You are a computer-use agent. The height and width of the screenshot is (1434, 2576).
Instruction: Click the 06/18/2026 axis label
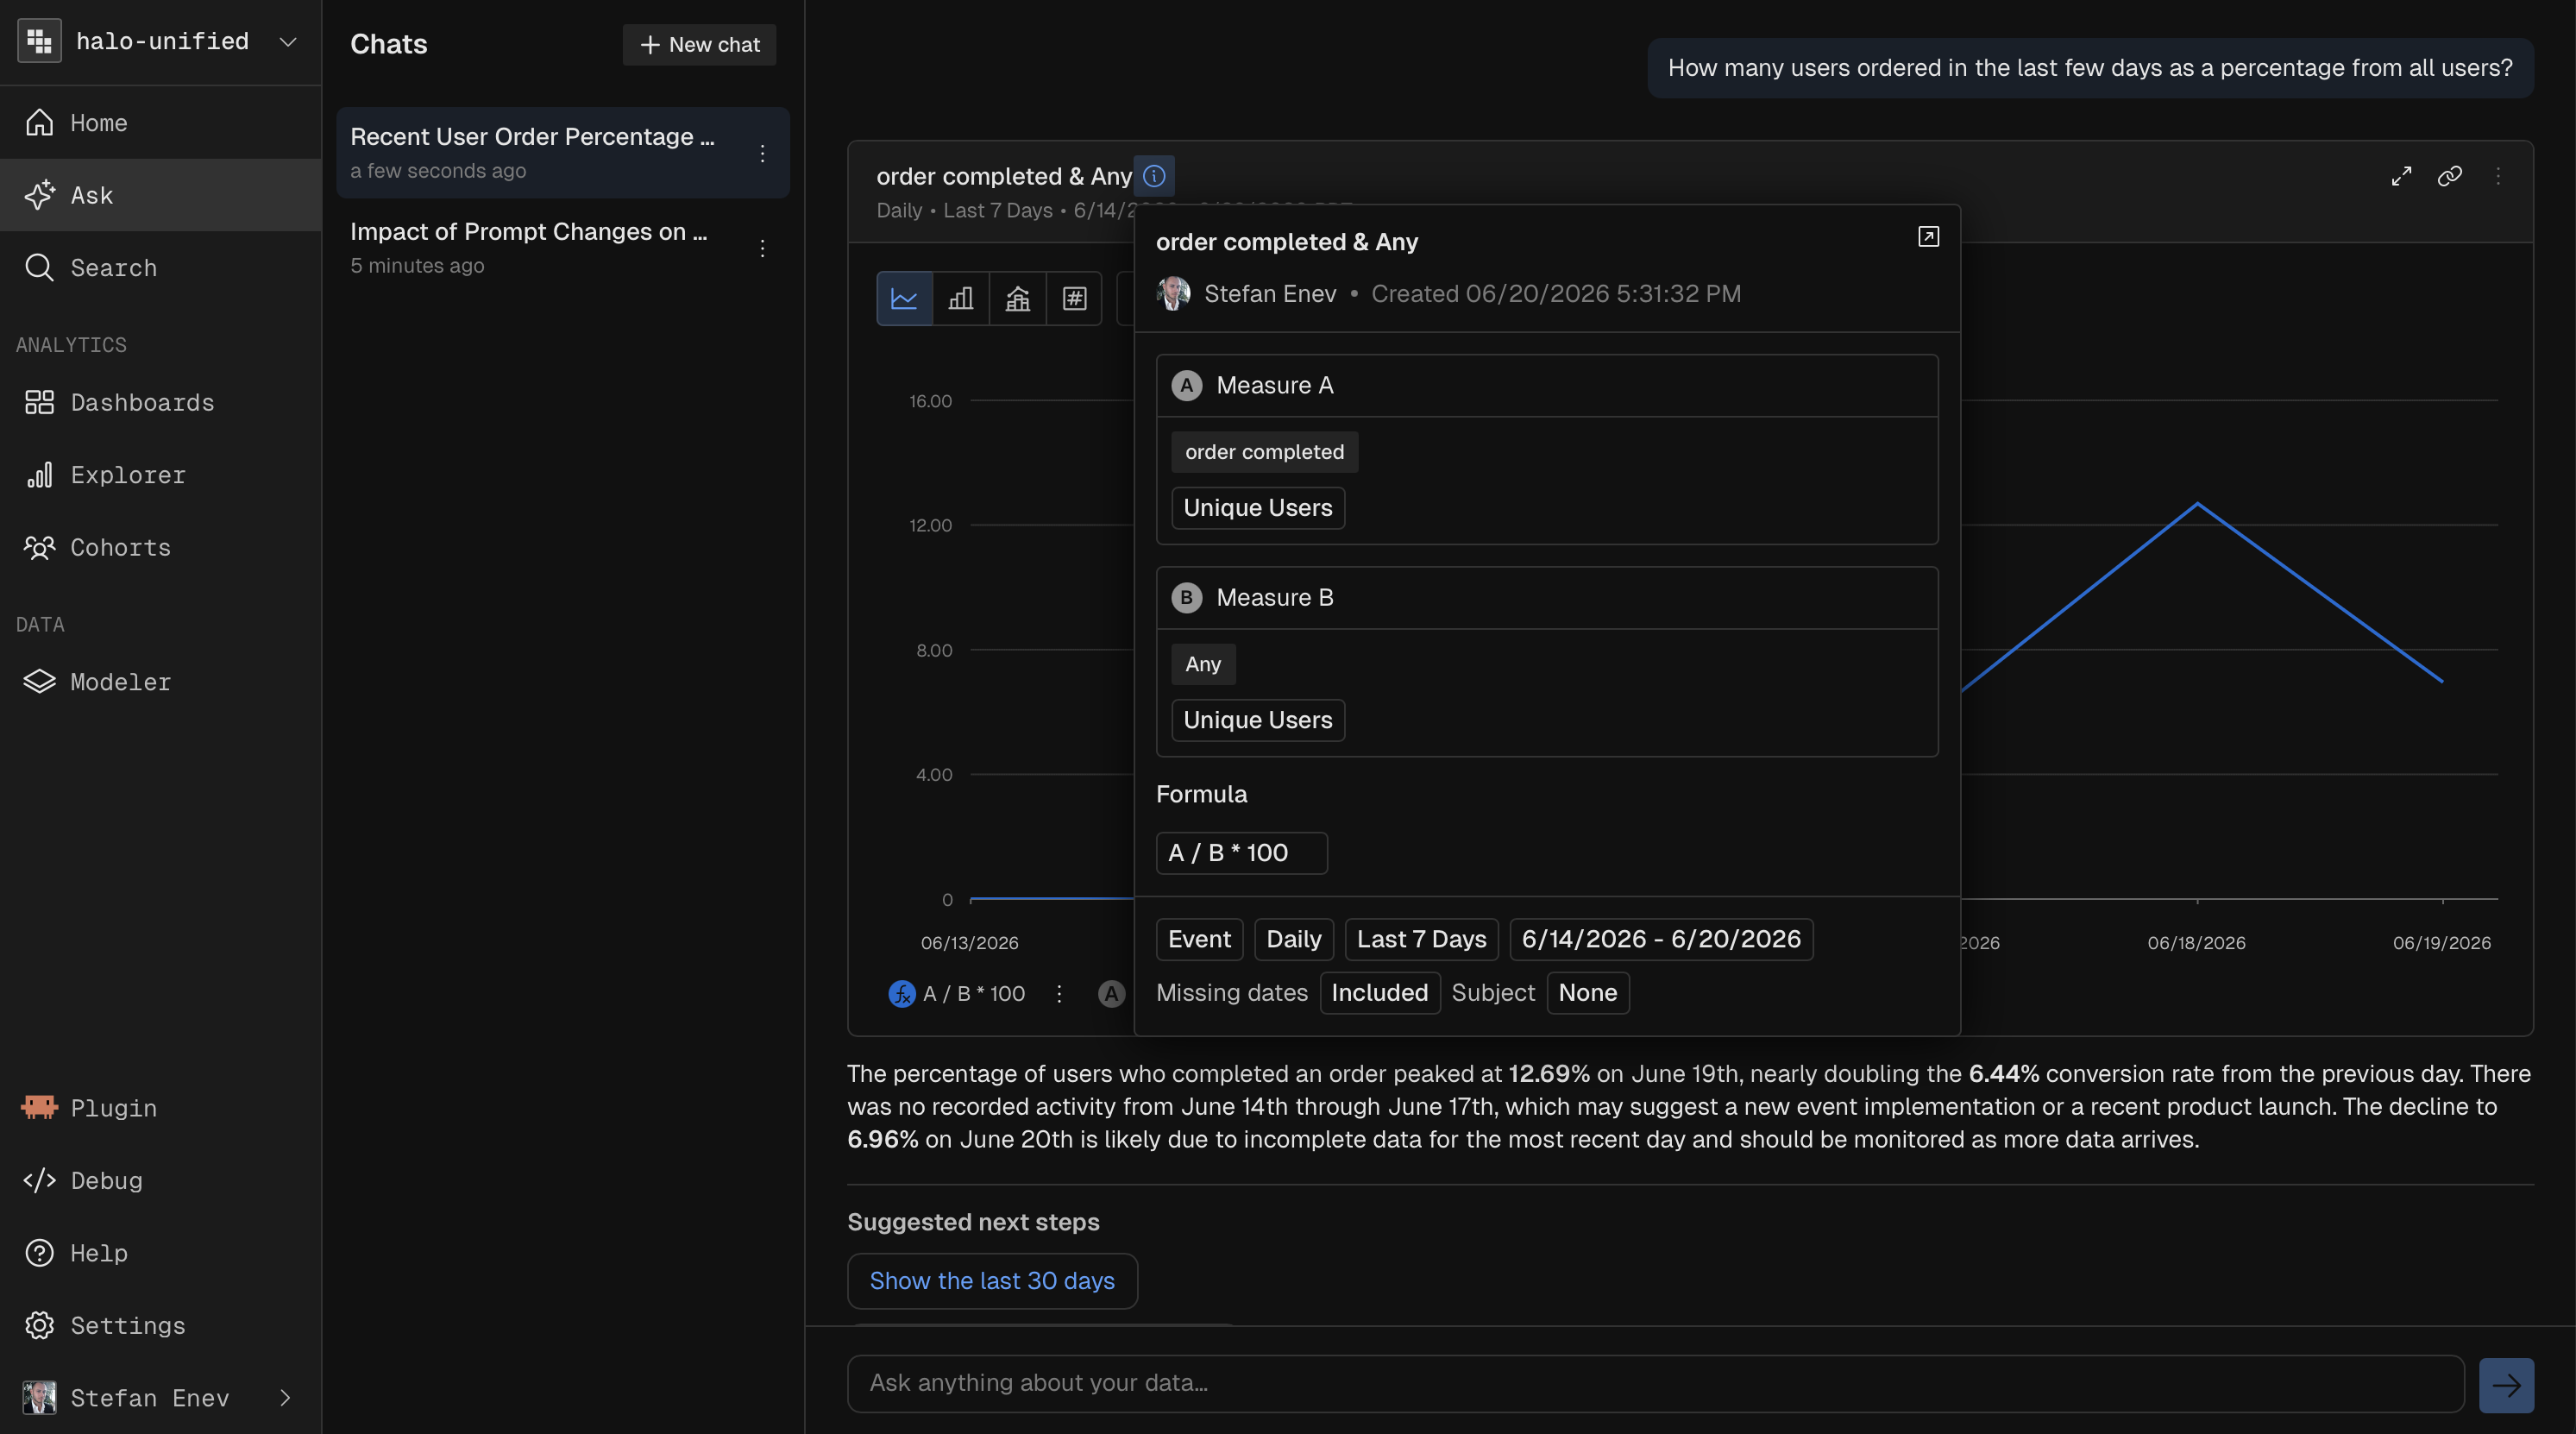(2196, 943)
